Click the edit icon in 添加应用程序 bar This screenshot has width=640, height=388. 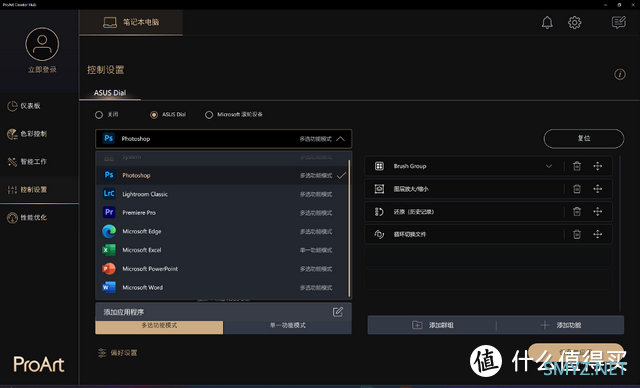pyautogui.click(x=338, y=312)
